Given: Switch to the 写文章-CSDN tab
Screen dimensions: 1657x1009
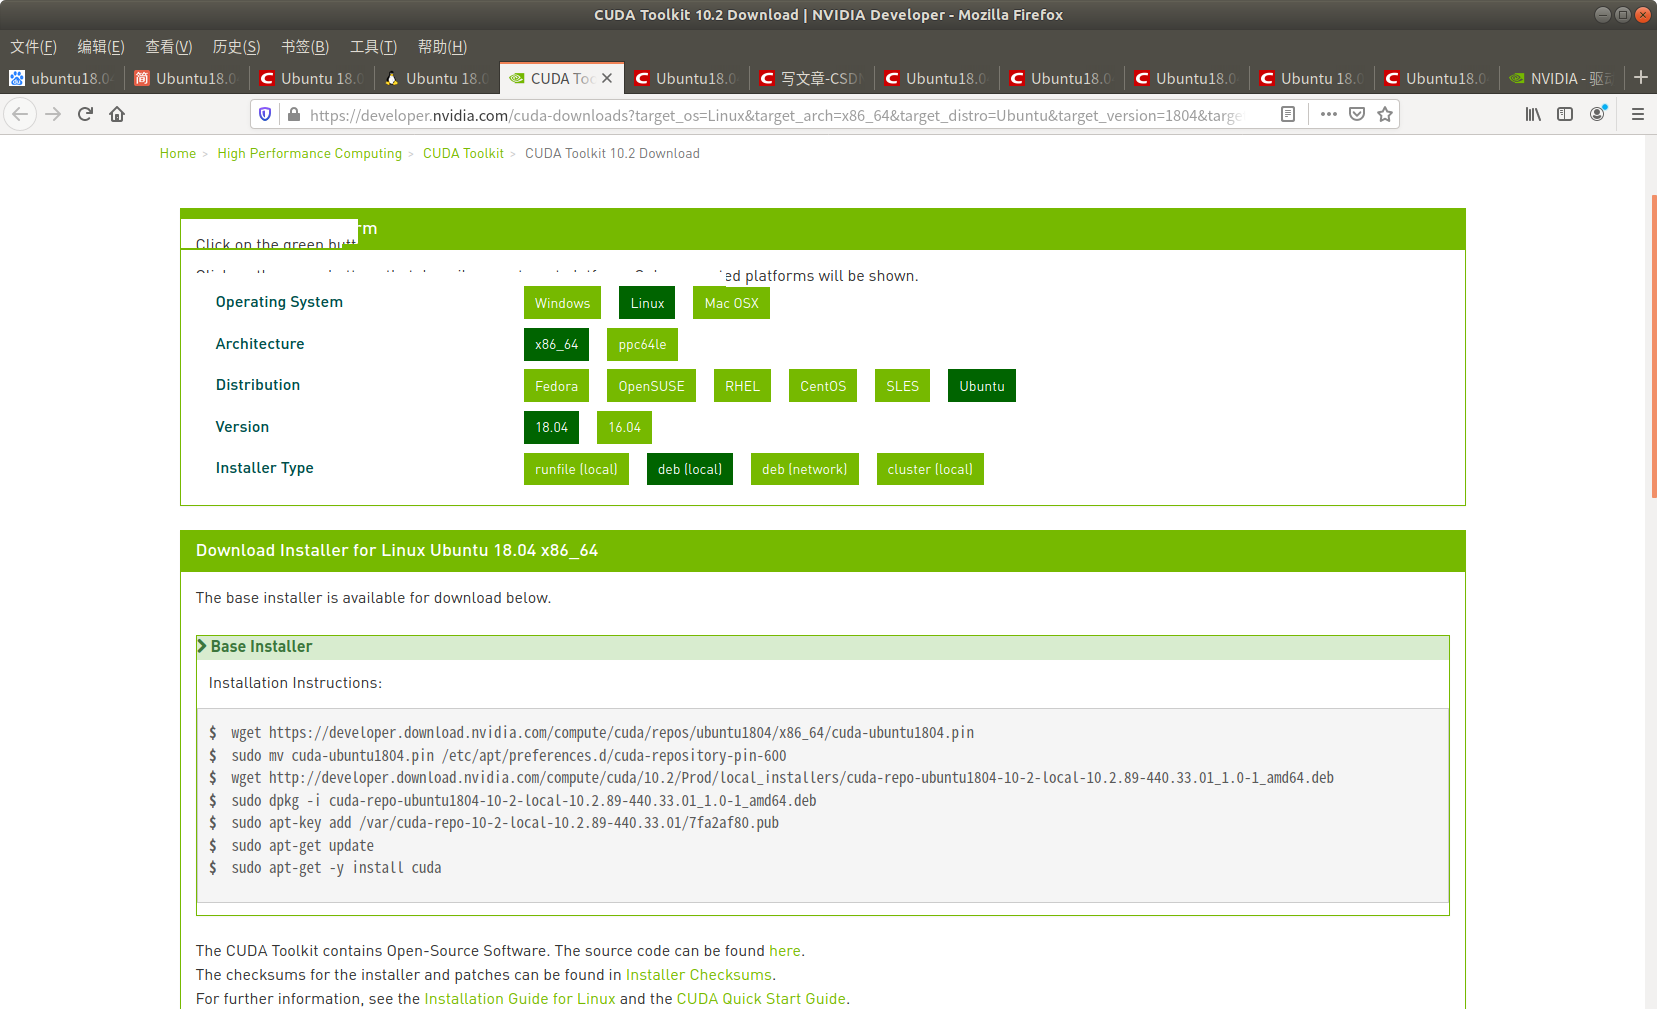Looking at the screenshot, I should (x=812, y=78).
